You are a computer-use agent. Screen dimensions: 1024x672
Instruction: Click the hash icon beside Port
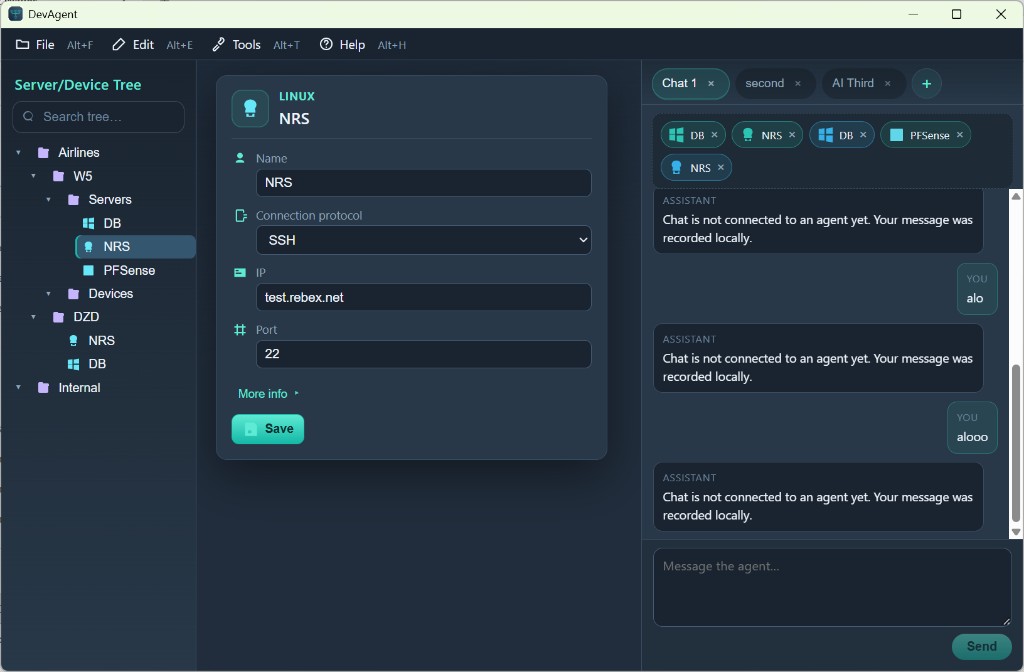pyautogui.click(x=240, y=330)
